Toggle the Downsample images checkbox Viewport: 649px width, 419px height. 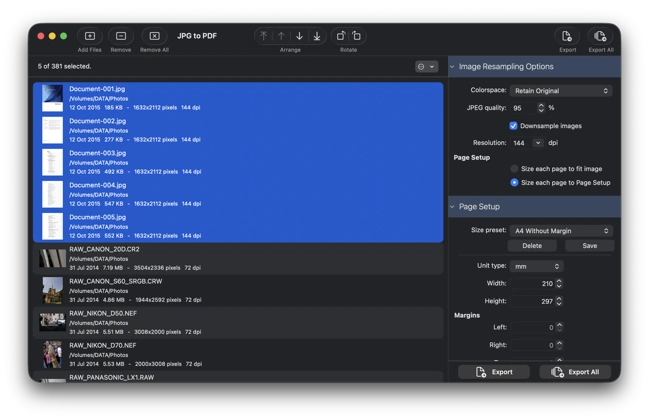[x=513, y=126]
